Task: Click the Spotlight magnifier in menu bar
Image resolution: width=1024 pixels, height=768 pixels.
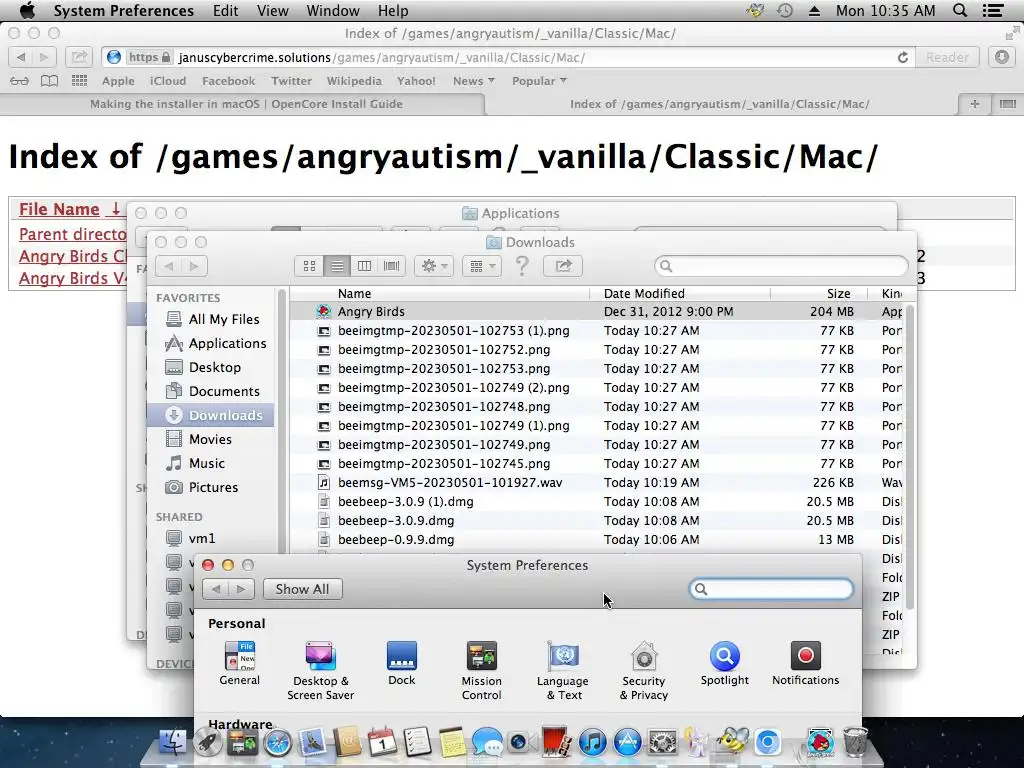Action: tap(959, 10)
